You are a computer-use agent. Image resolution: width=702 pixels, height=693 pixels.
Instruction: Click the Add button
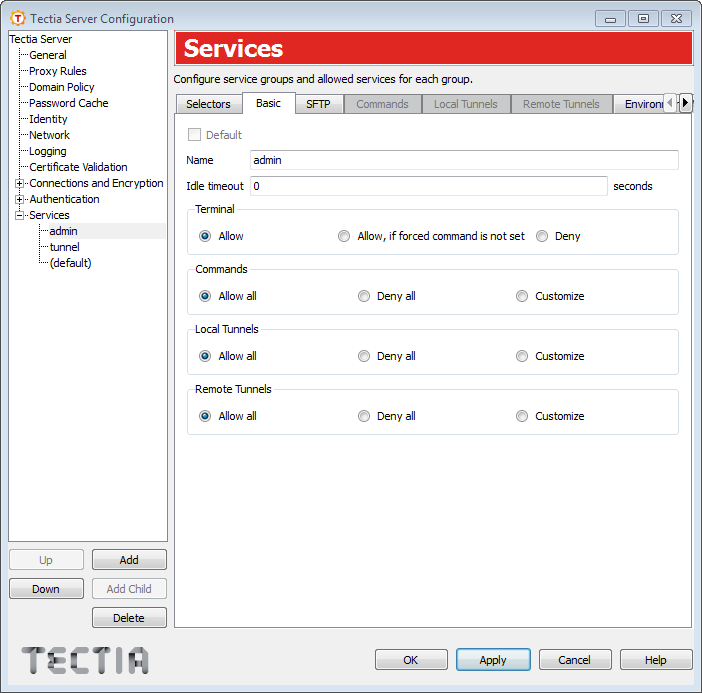point(129,560)
